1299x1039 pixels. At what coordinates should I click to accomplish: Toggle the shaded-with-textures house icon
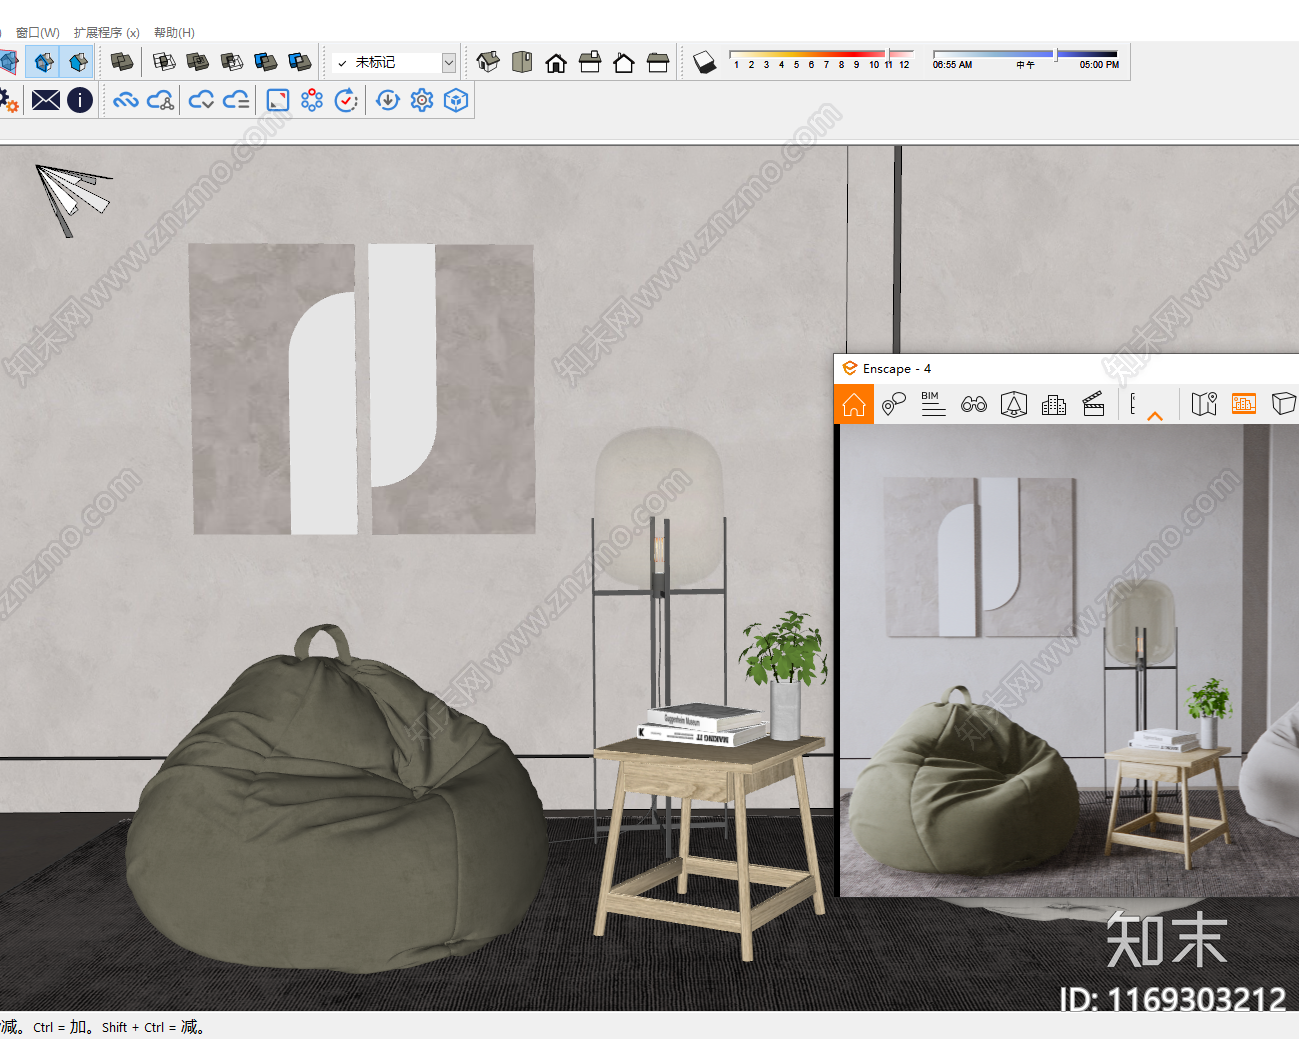pos(77,62)
